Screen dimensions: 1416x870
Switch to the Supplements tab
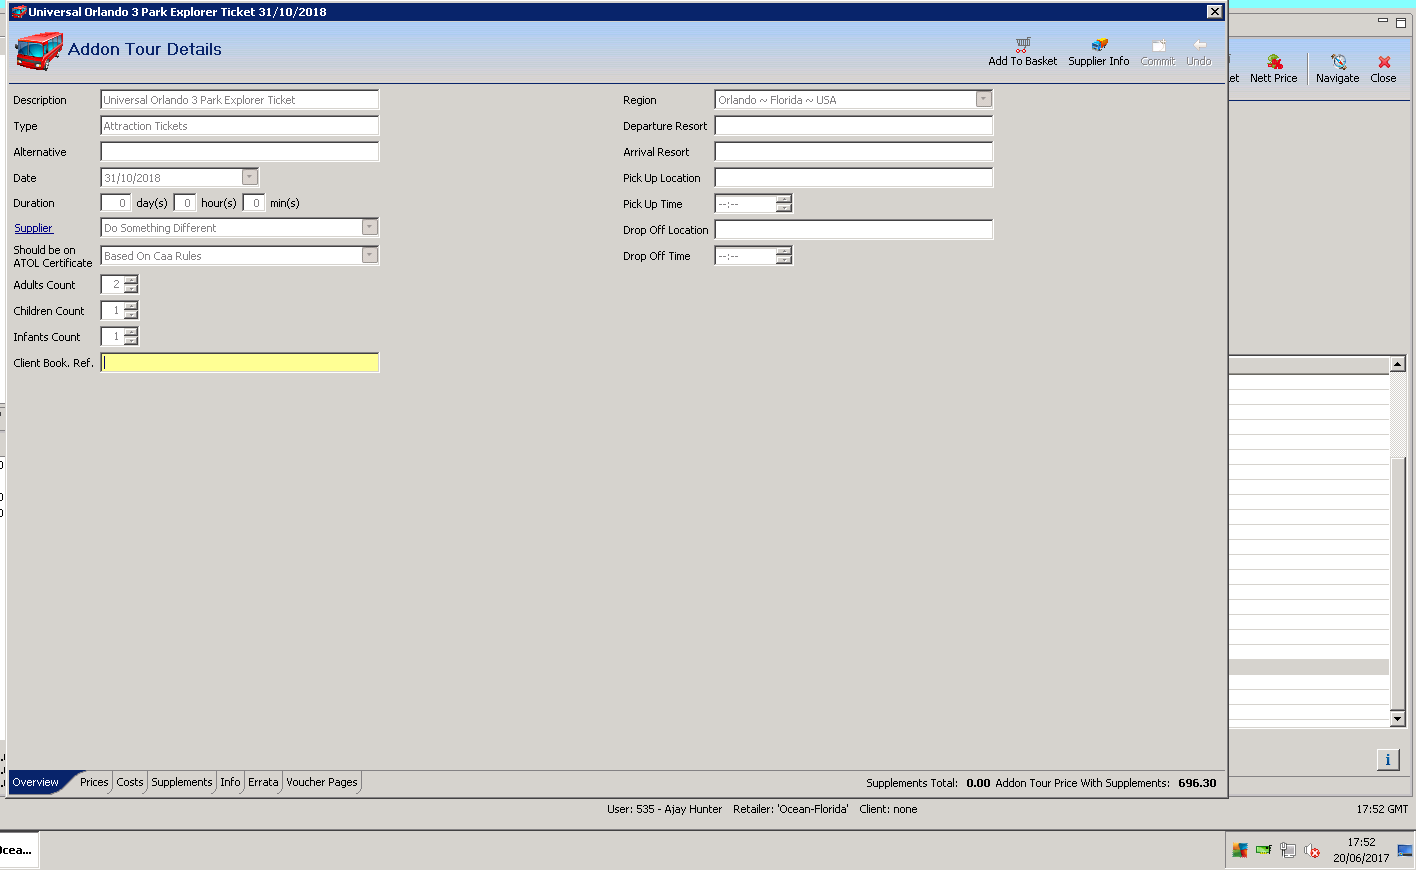182,782
